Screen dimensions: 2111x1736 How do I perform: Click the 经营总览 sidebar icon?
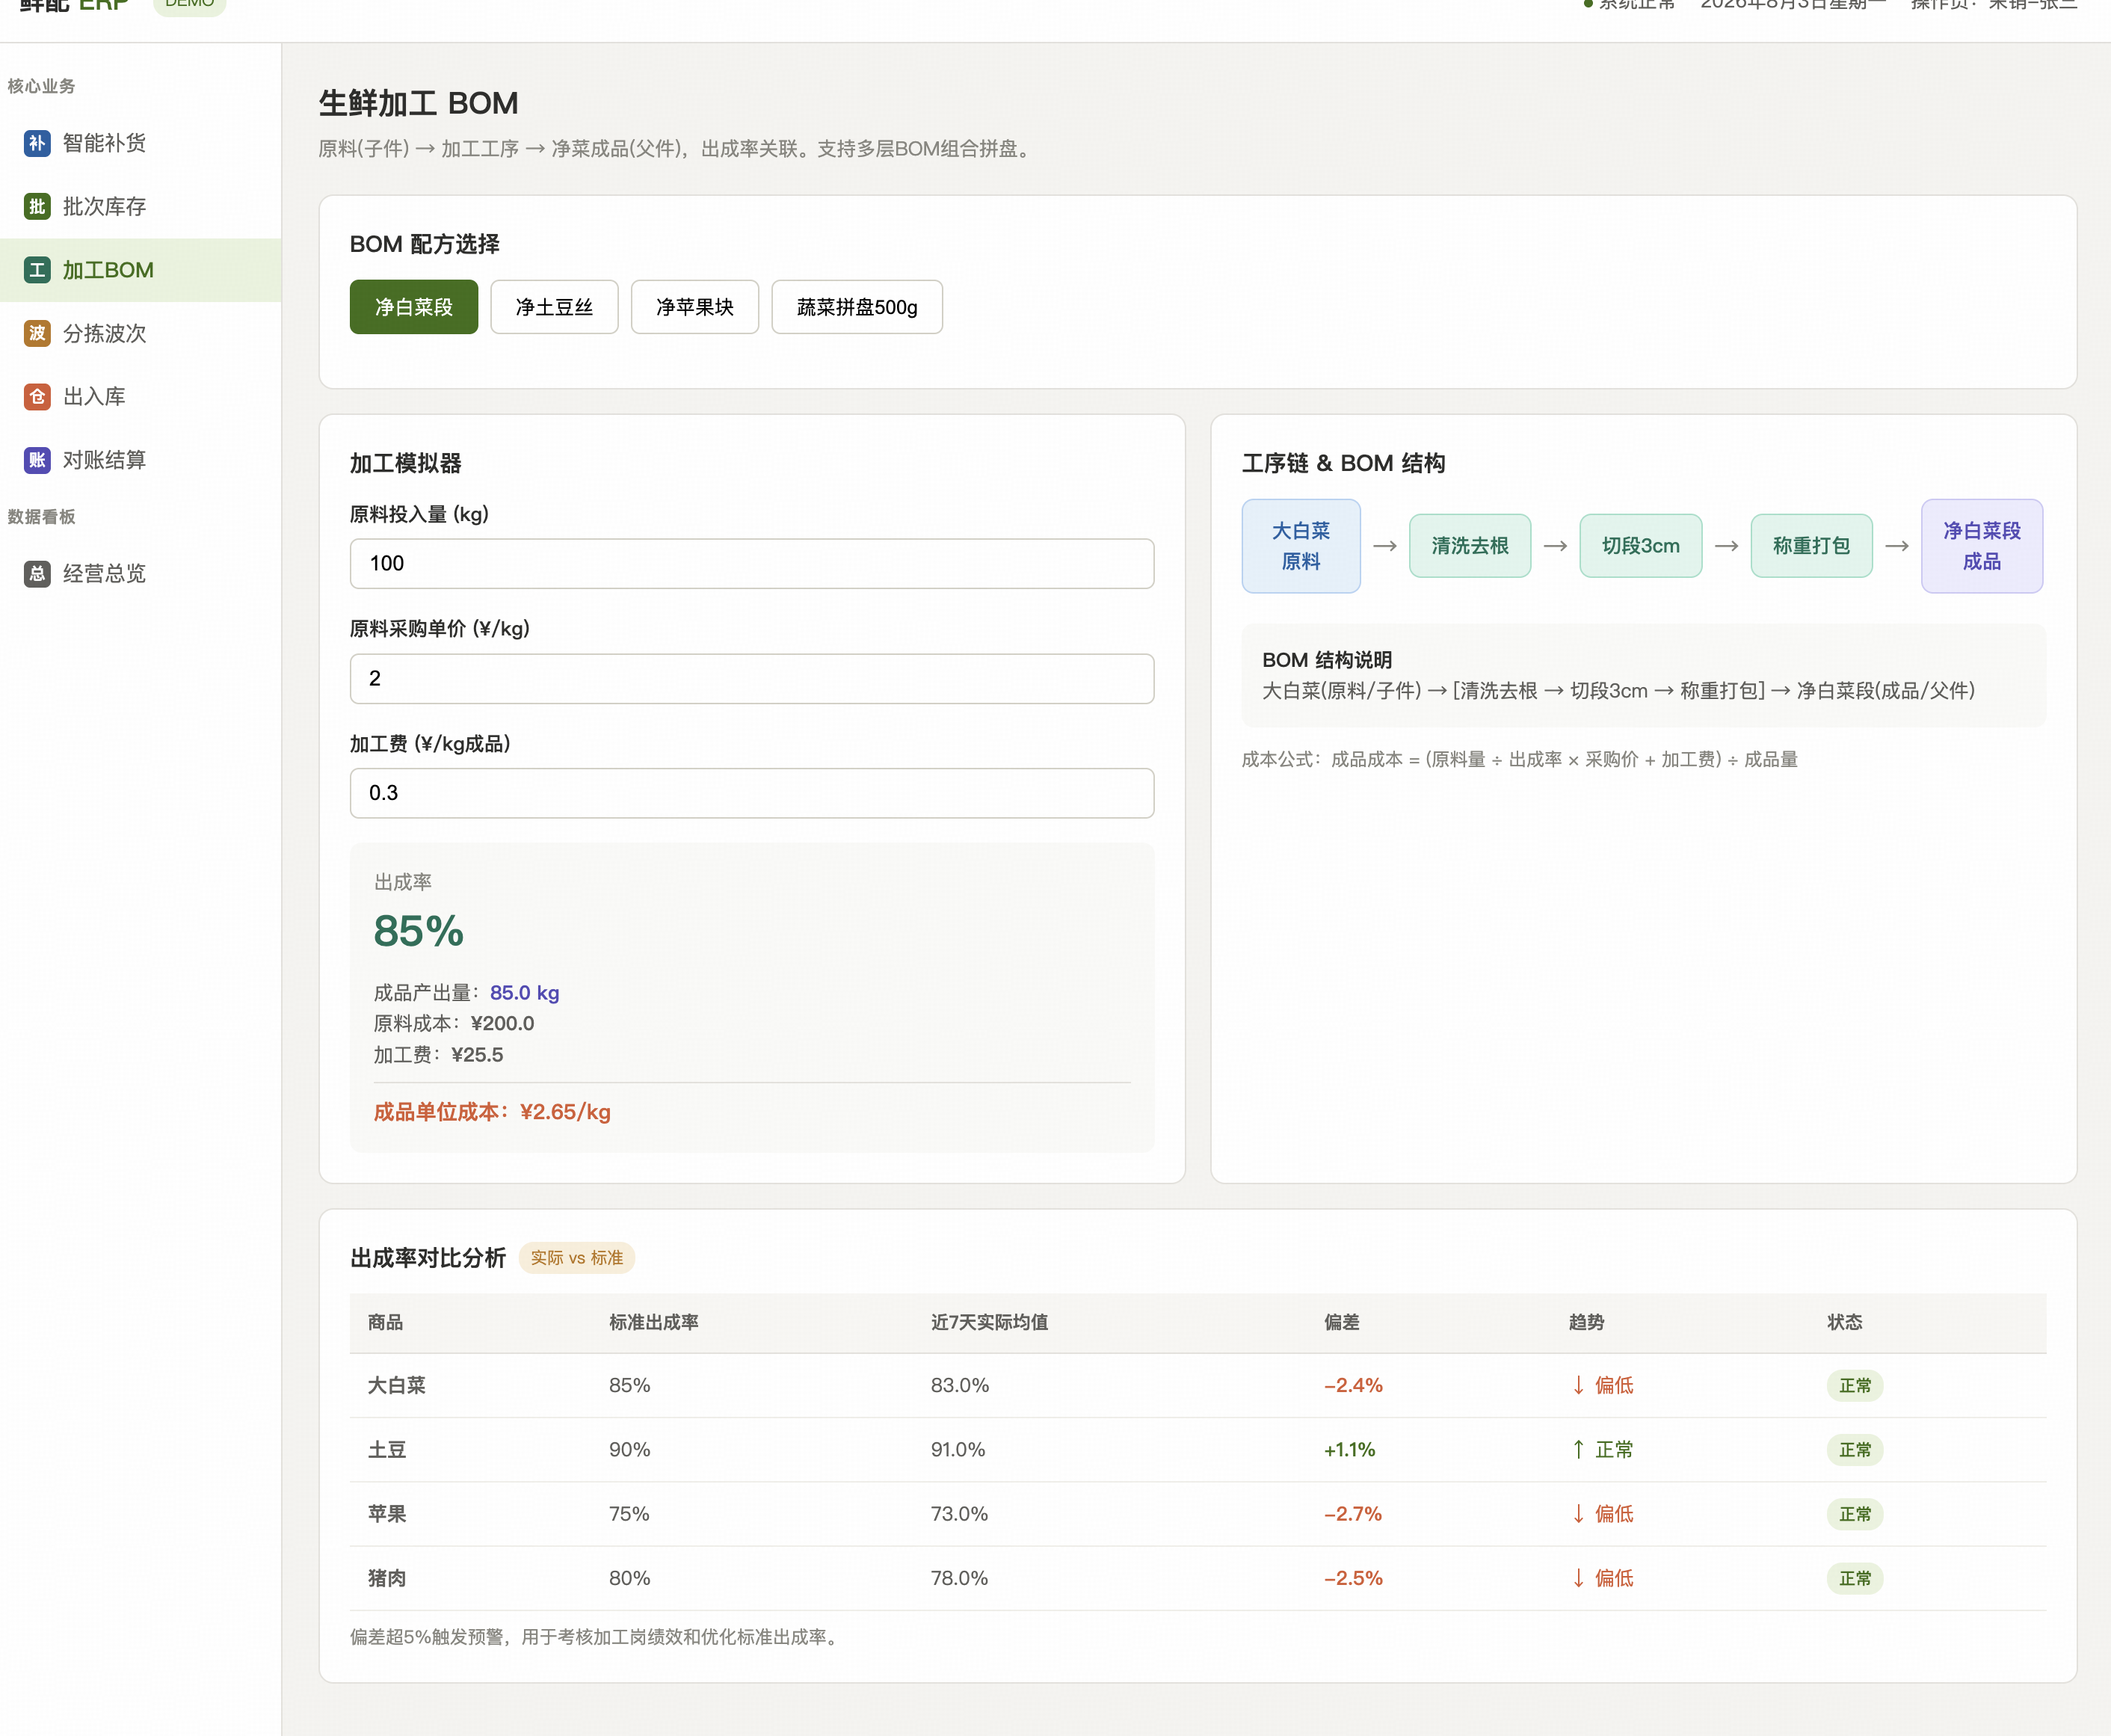click(37, 574)
